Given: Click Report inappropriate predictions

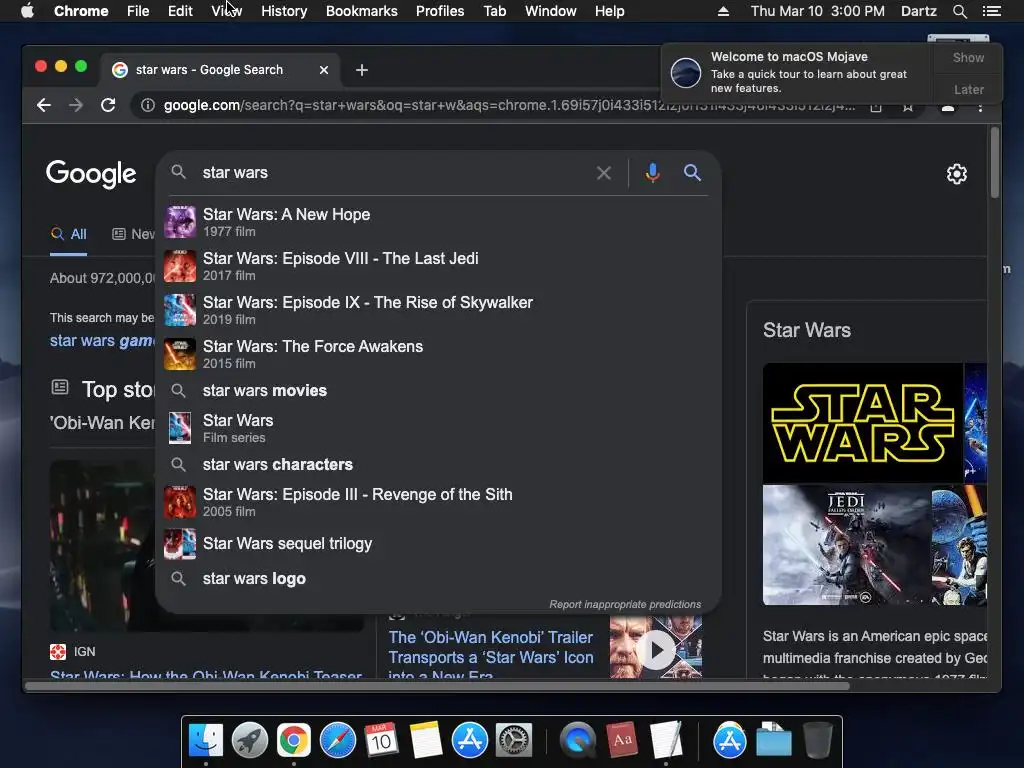Looking at the screenshot, I should (x=625, y=604).
